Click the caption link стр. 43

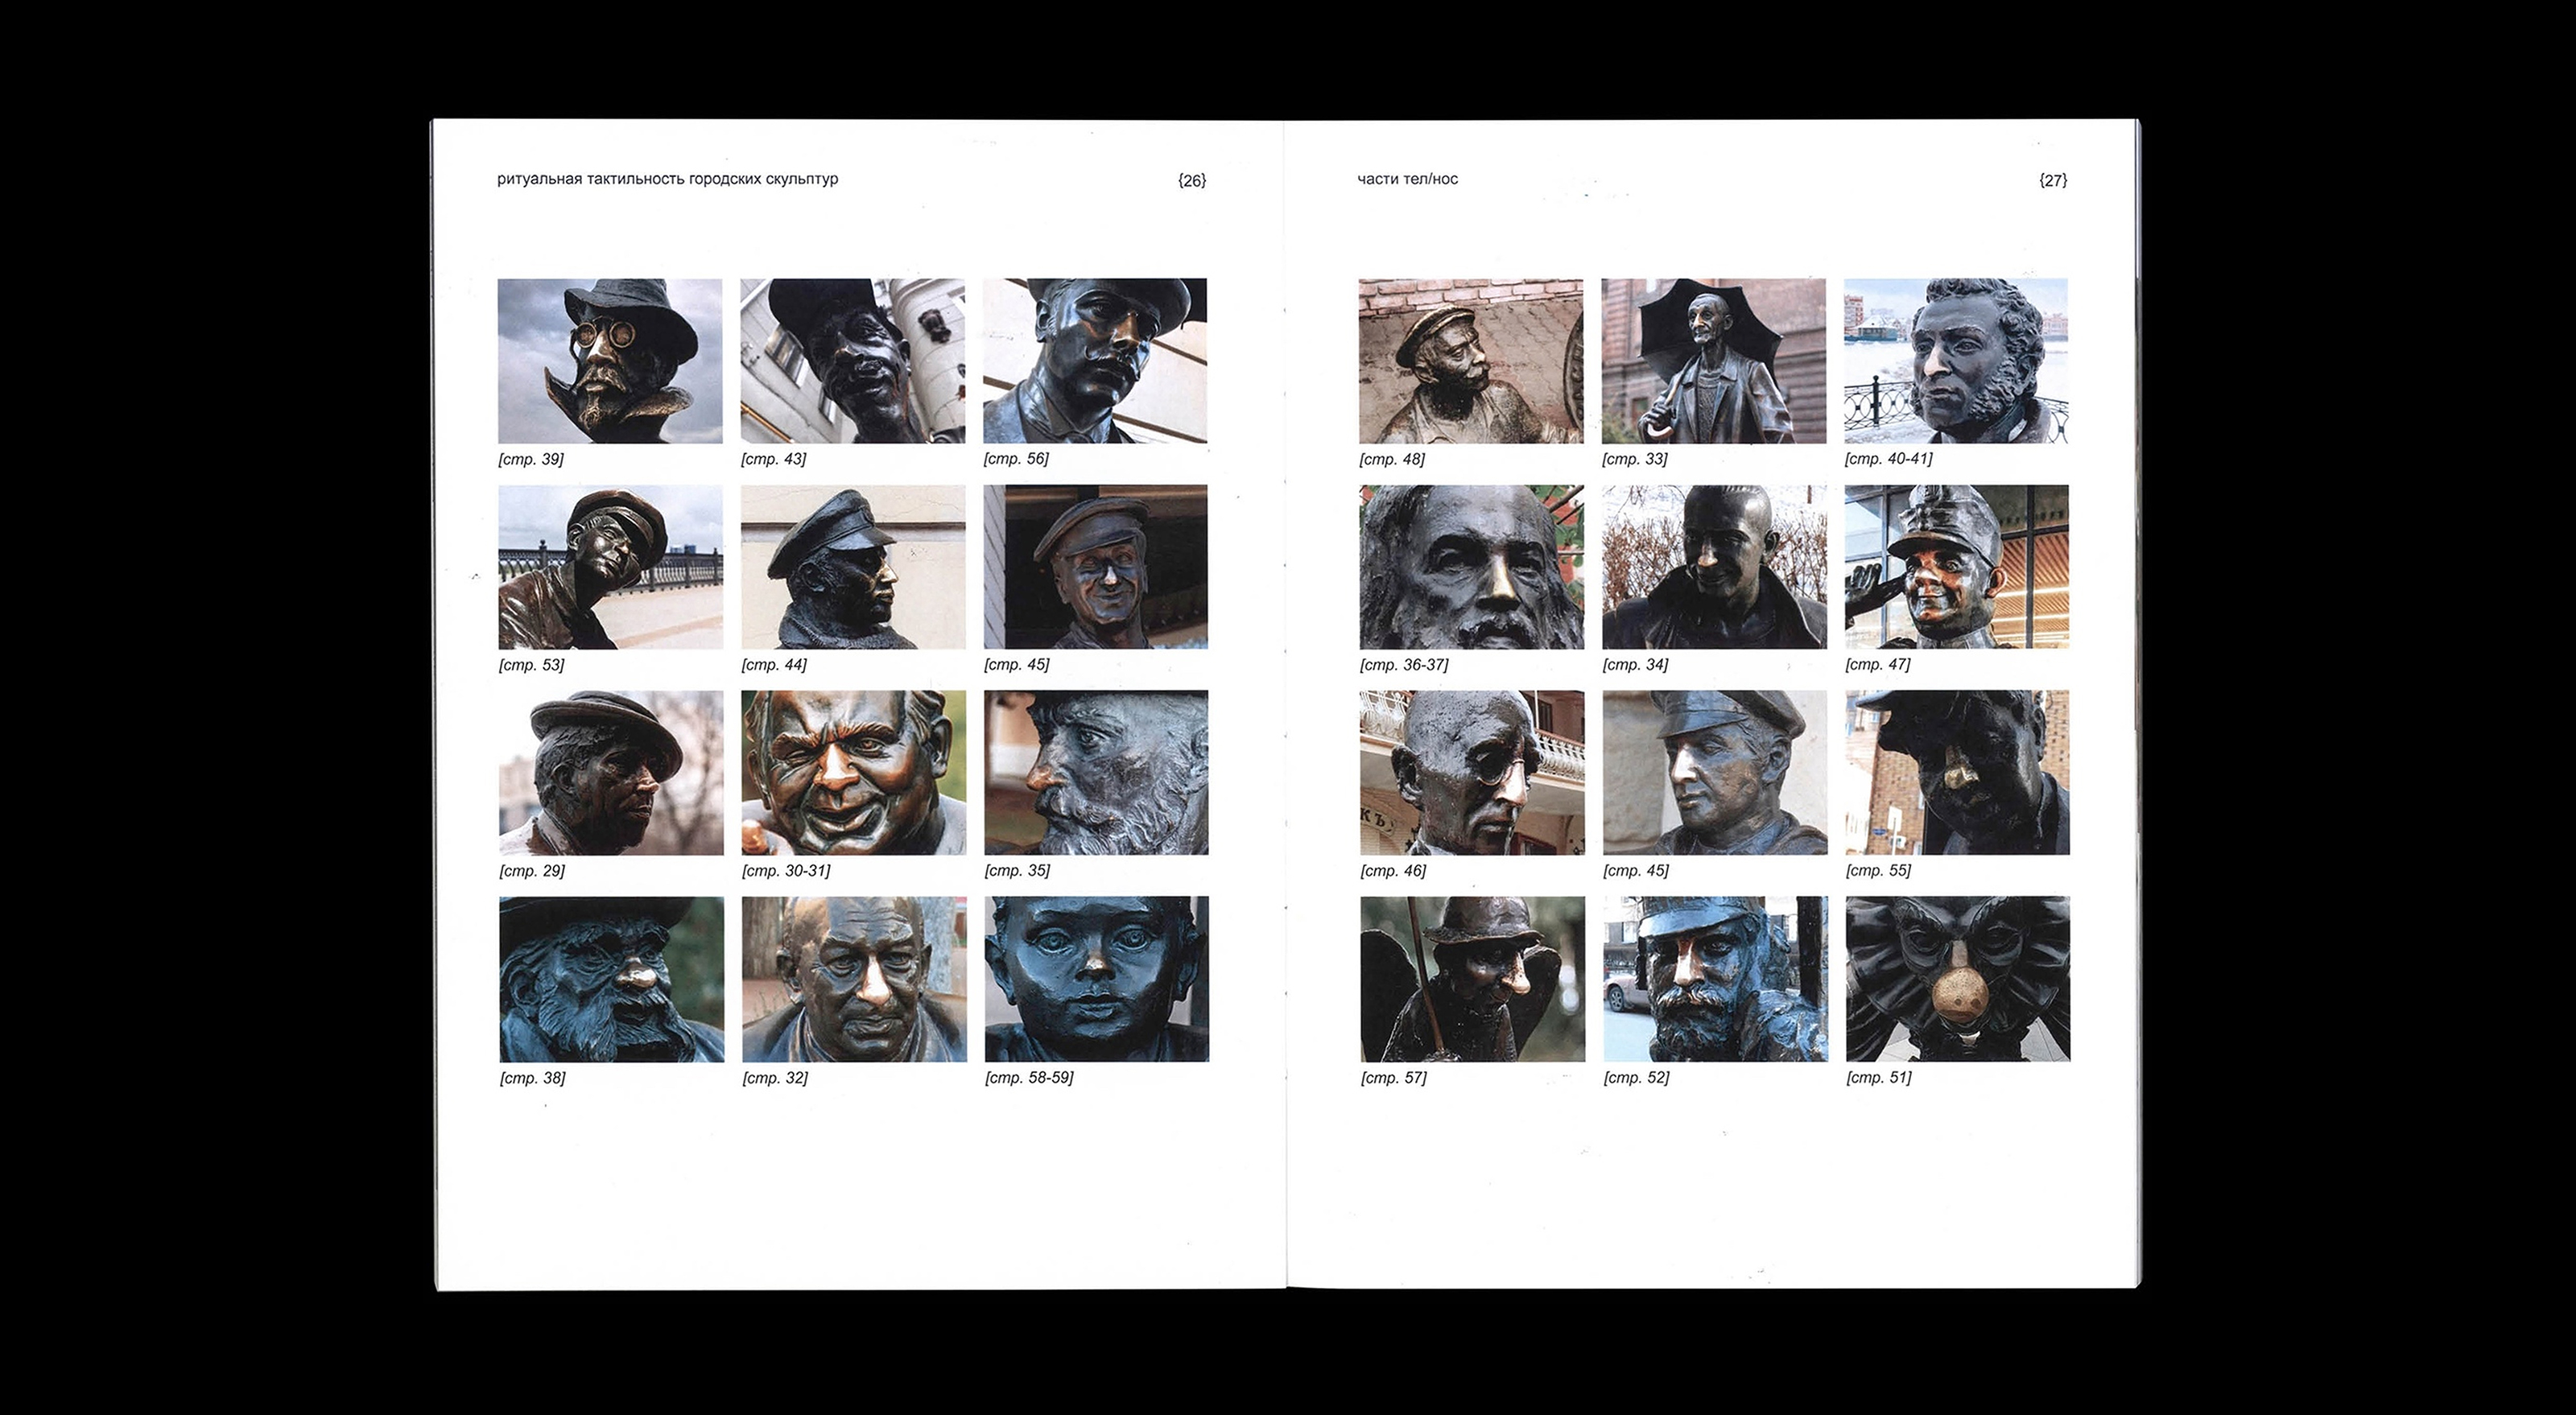tap(773, 459)
